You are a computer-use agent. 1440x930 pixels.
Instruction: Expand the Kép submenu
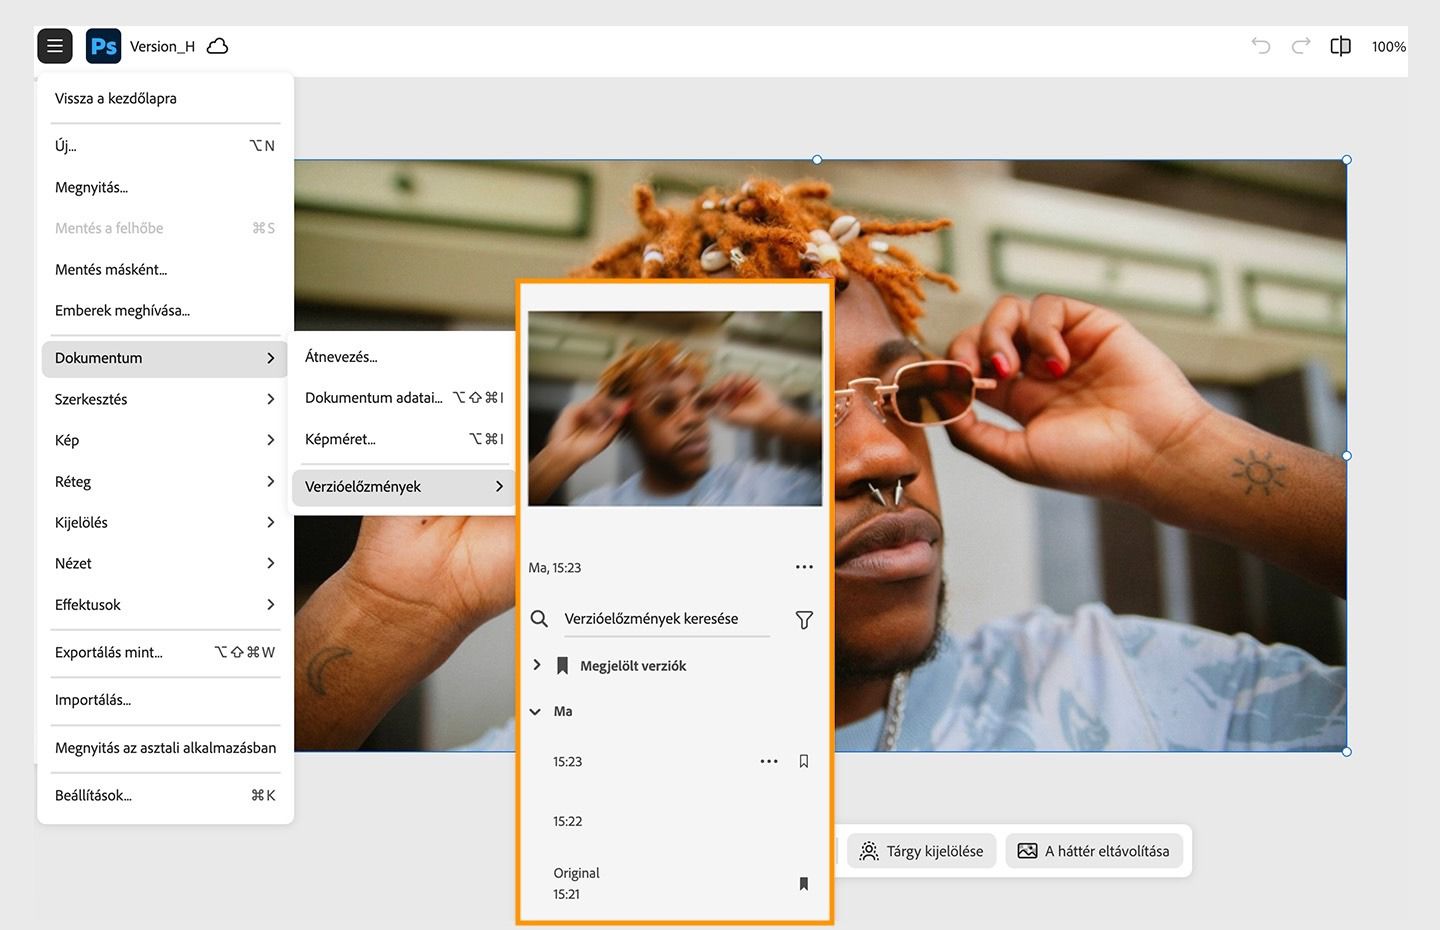click(x=165, y=440)
